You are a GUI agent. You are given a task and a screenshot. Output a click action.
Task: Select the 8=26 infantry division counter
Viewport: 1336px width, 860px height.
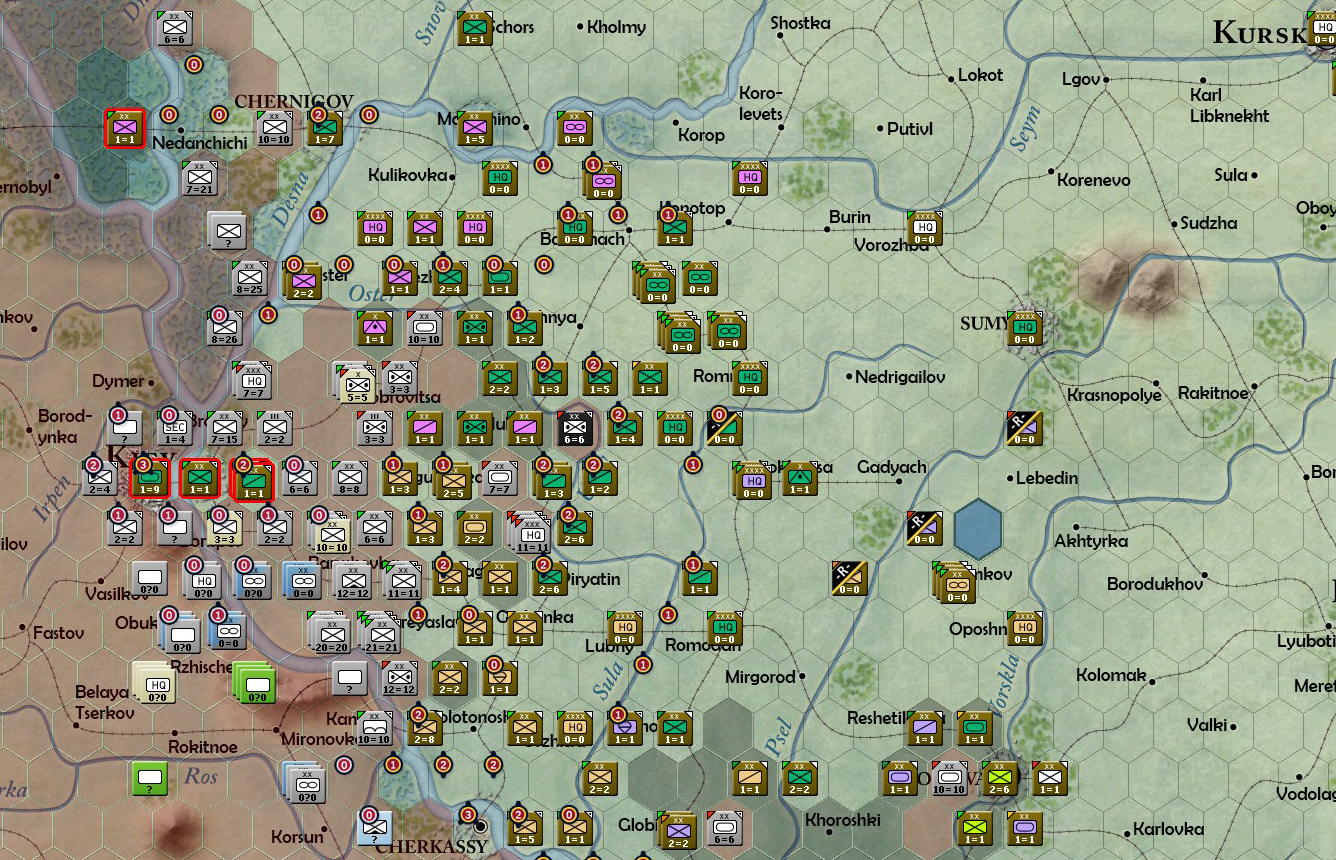click(x=225, y=329)
